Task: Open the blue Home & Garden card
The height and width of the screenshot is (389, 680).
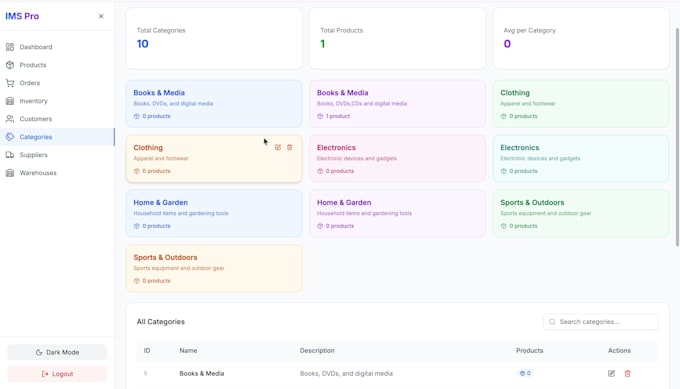Action: pos(214,213)
